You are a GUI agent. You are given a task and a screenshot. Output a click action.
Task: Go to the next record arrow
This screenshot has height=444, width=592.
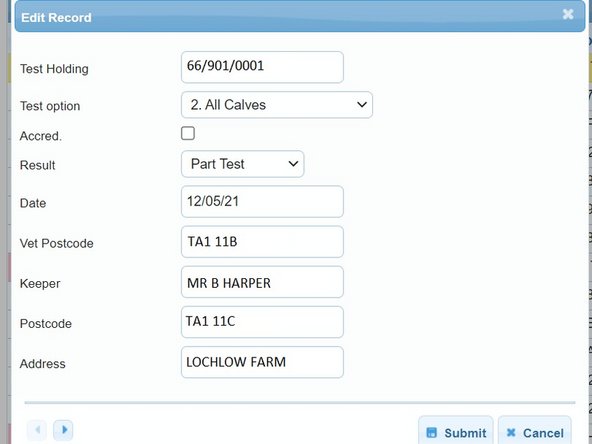click(63, 430)
